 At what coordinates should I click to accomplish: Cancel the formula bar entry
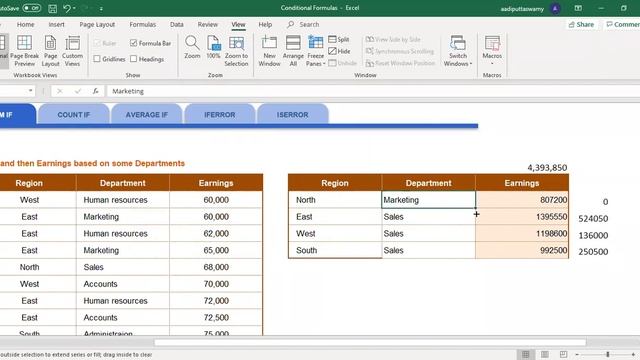click(x=60, y=91)
